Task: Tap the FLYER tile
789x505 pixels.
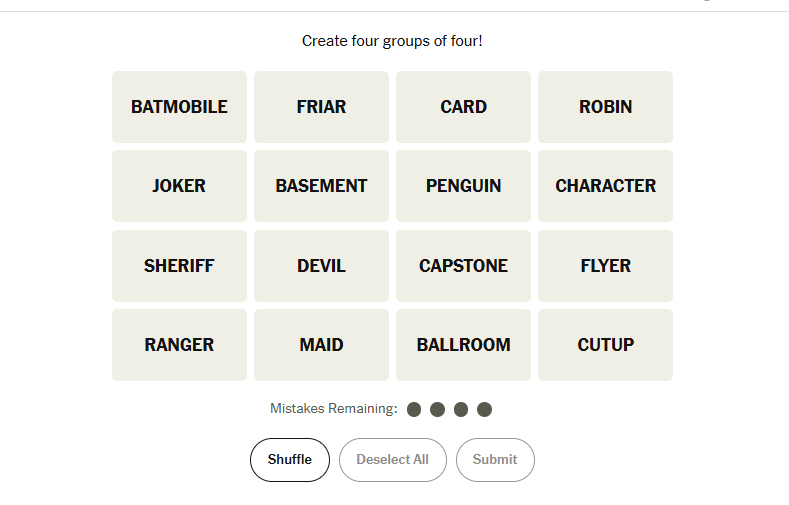Action: [x=605, y=266]
